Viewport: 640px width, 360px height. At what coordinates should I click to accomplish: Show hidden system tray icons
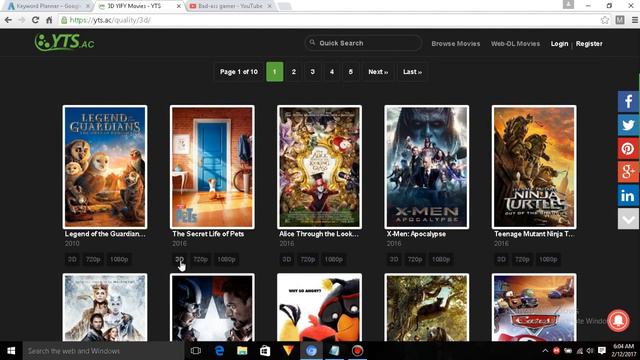pos(545,351)
